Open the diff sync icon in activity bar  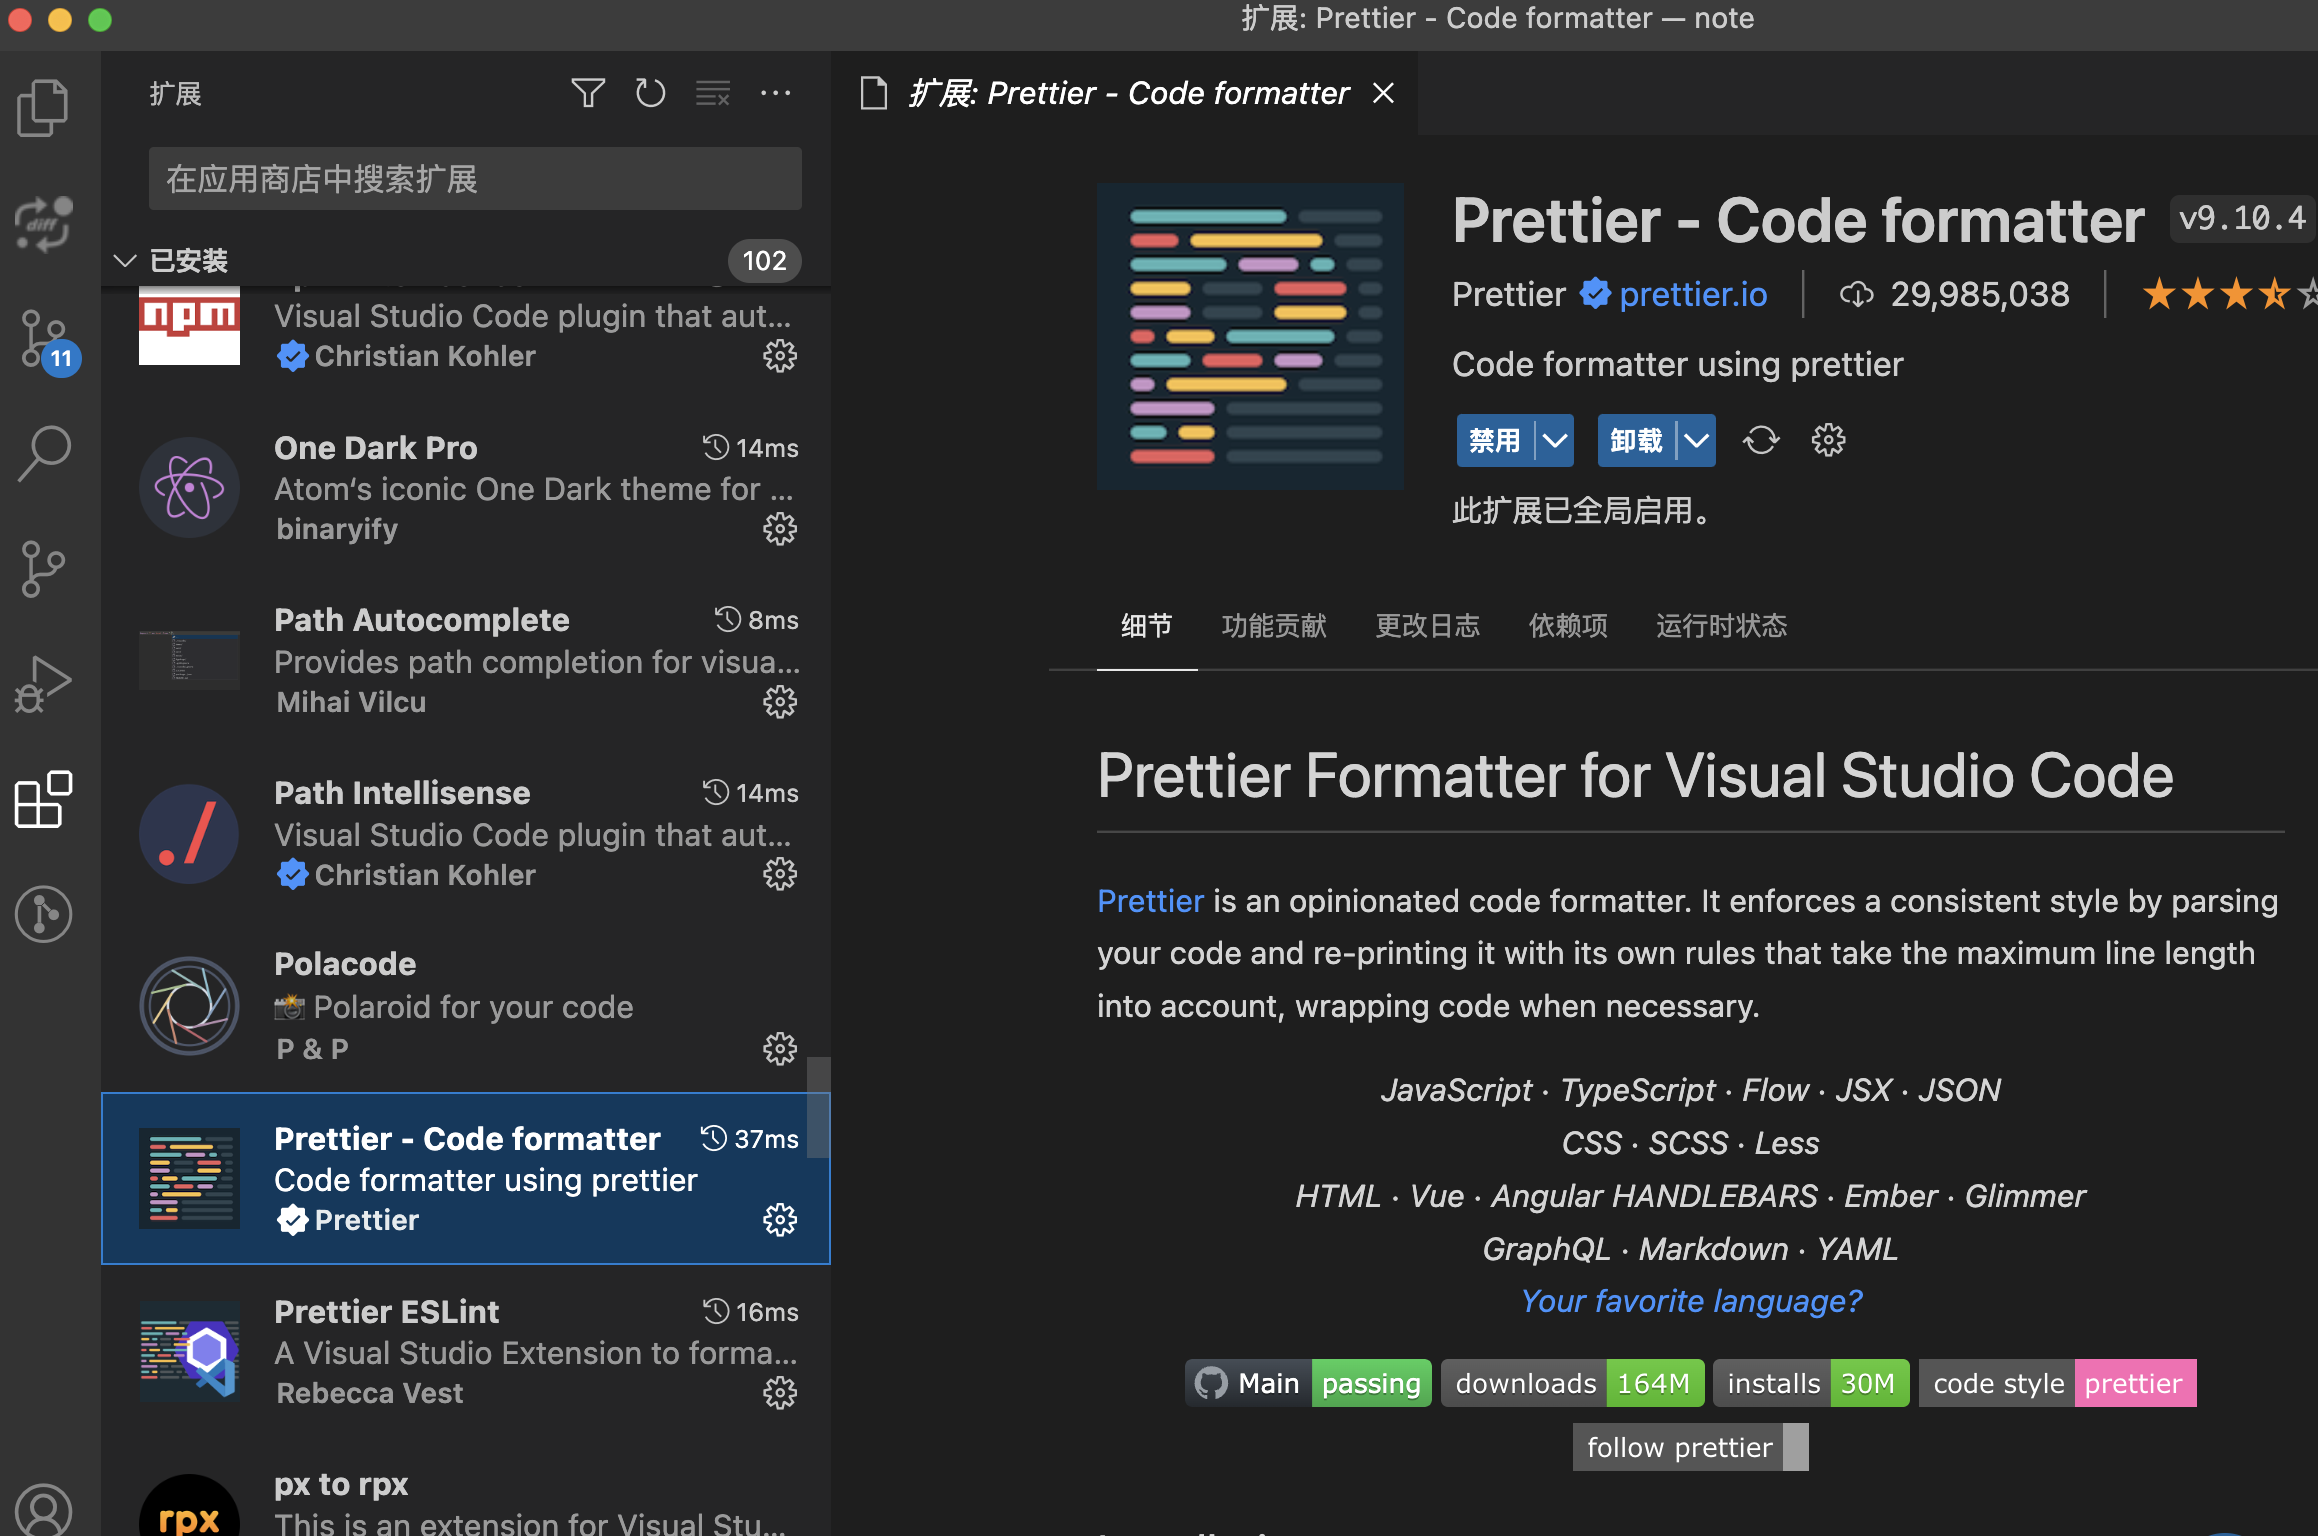click(43, 223)
